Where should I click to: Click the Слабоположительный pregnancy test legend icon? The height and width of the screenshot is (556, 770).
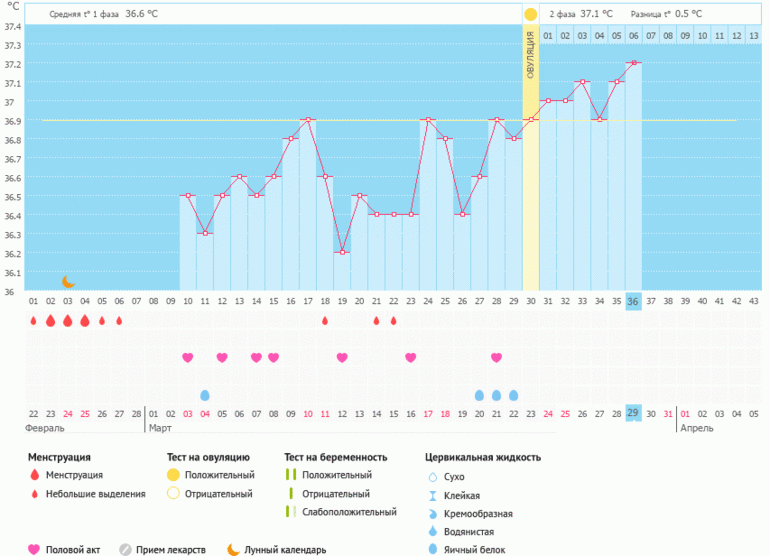[x=291, y=512]
